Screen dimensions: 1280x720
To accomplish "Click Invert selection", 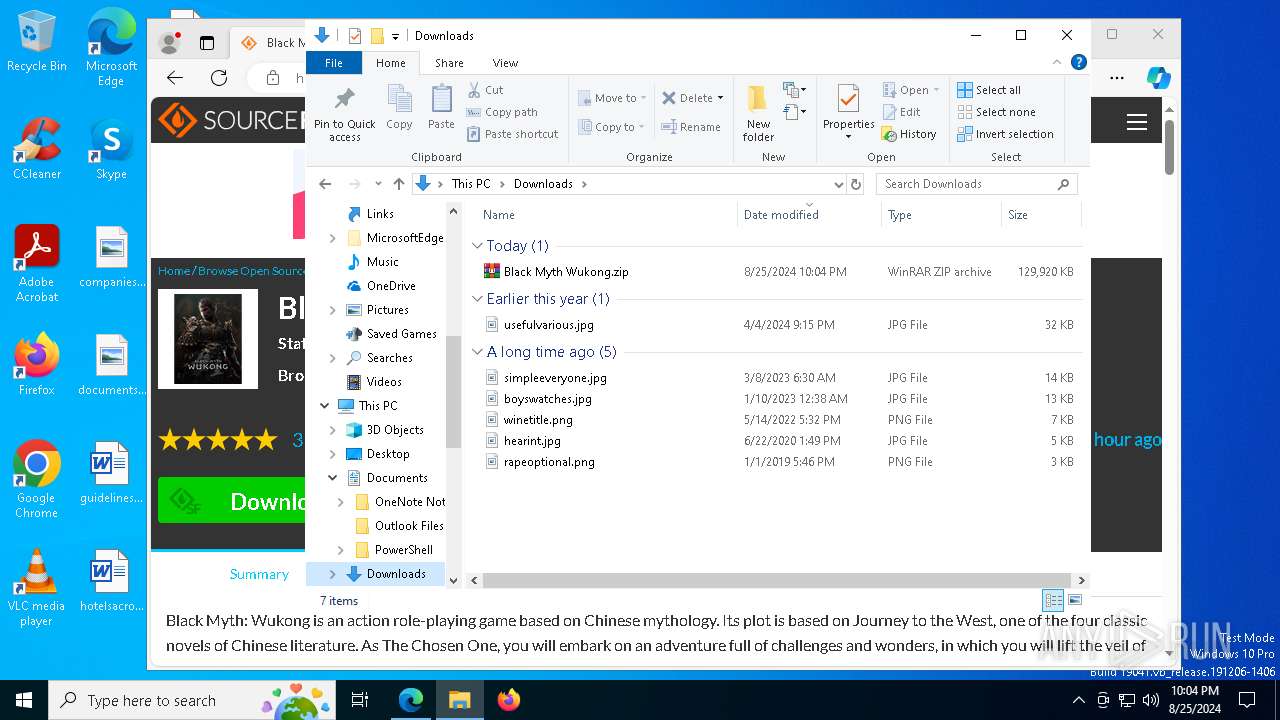I will click(1005, 134).
